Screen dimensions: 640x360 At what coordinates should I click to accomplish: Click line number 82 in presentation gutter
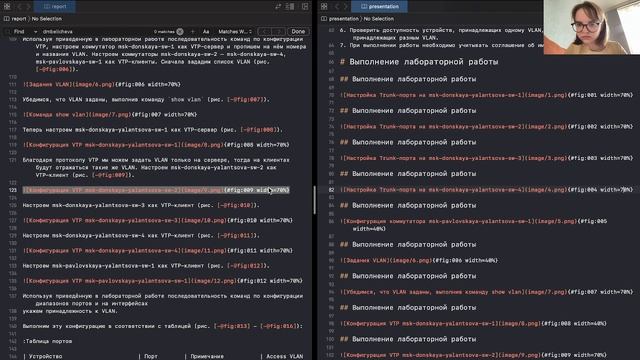331,190
